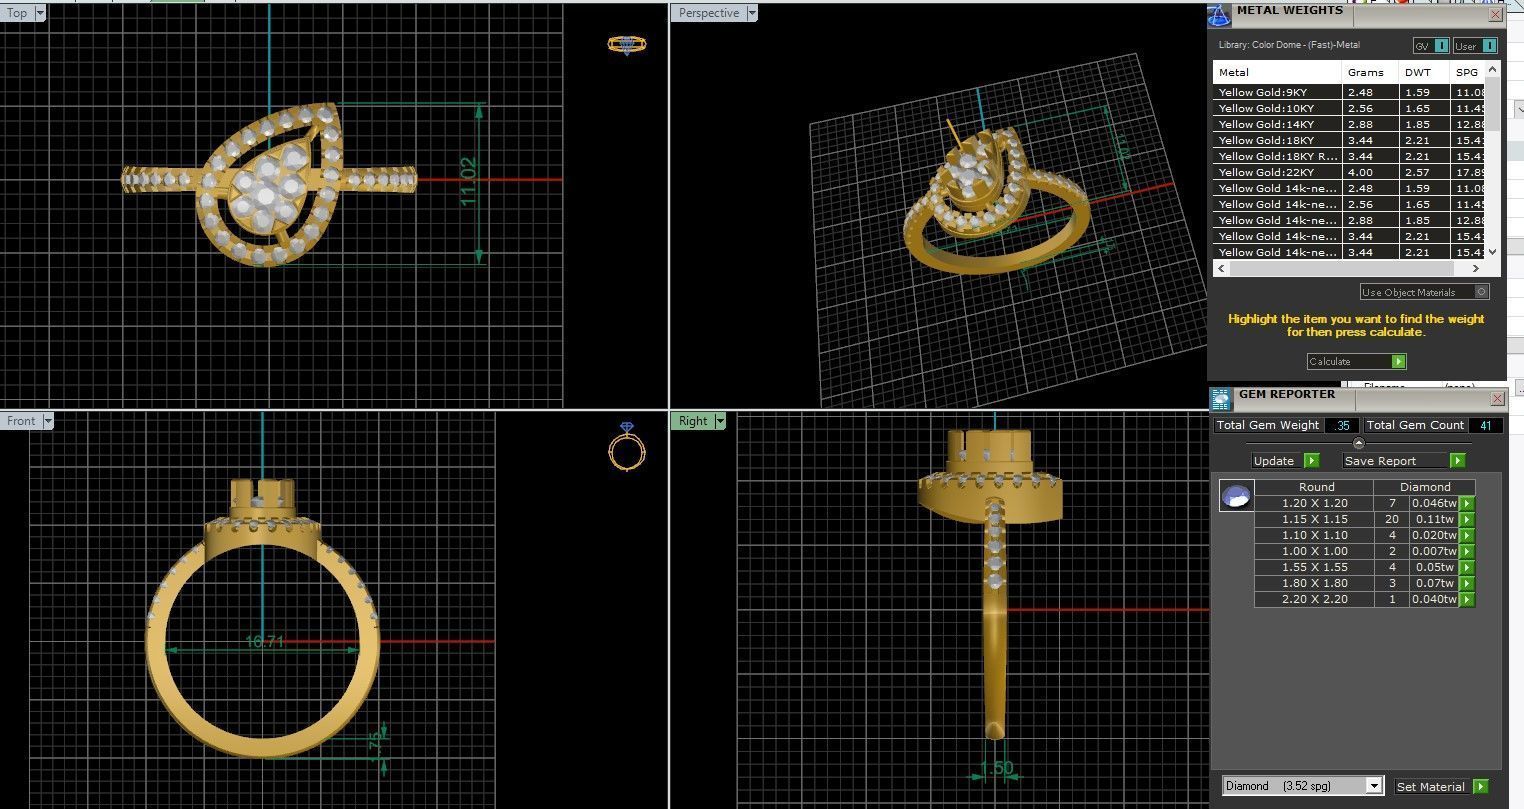Click the round diamond gem thumbnail

[1237, 495]
